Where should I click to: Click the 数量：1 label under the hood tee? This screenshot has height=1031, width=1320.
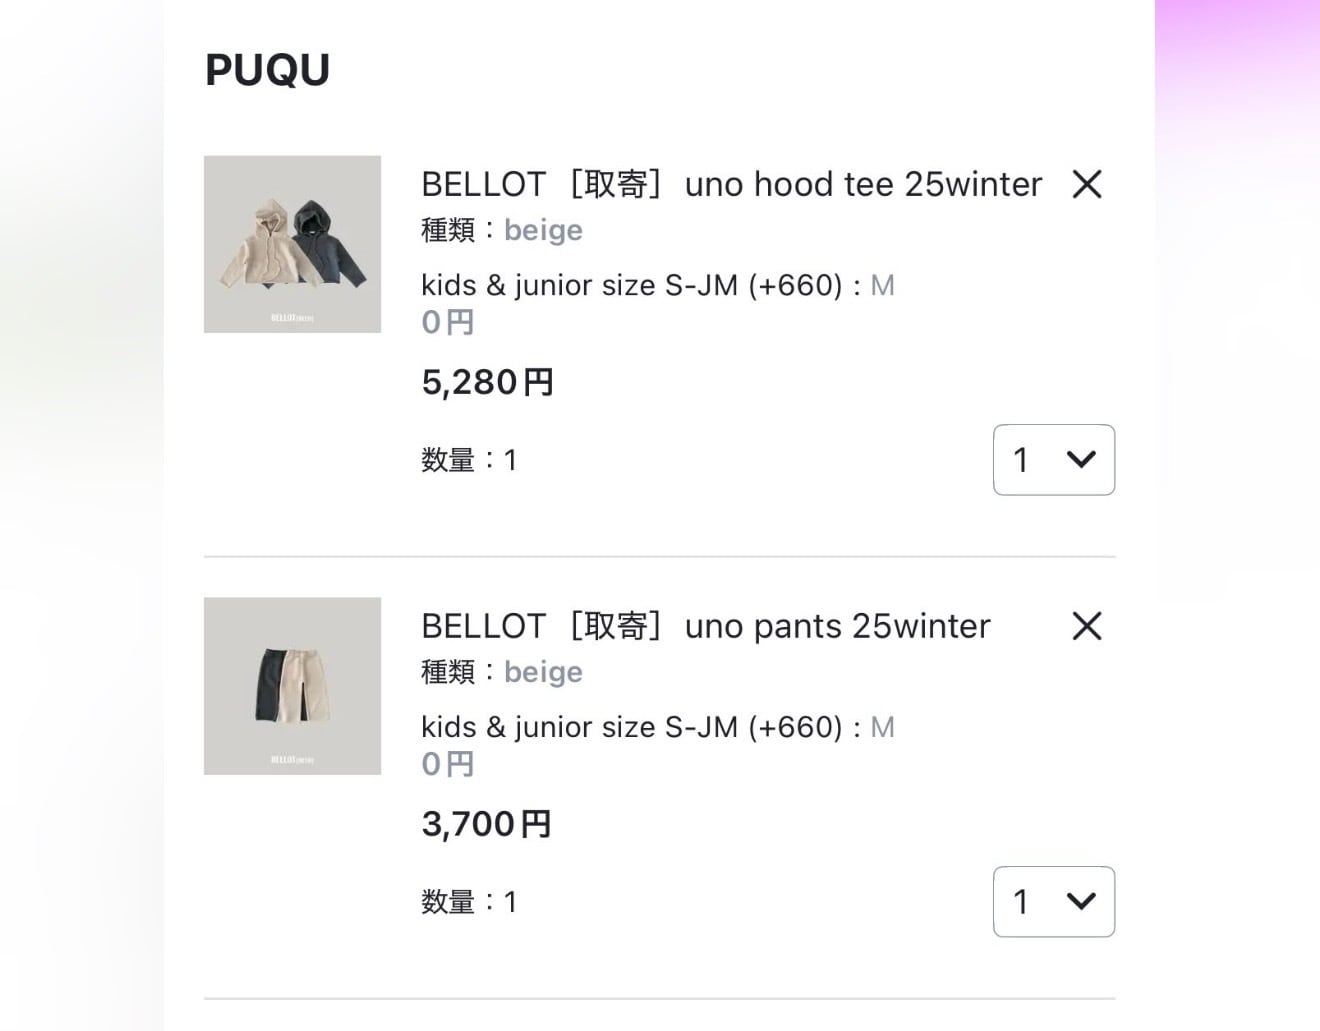point(469,460)
